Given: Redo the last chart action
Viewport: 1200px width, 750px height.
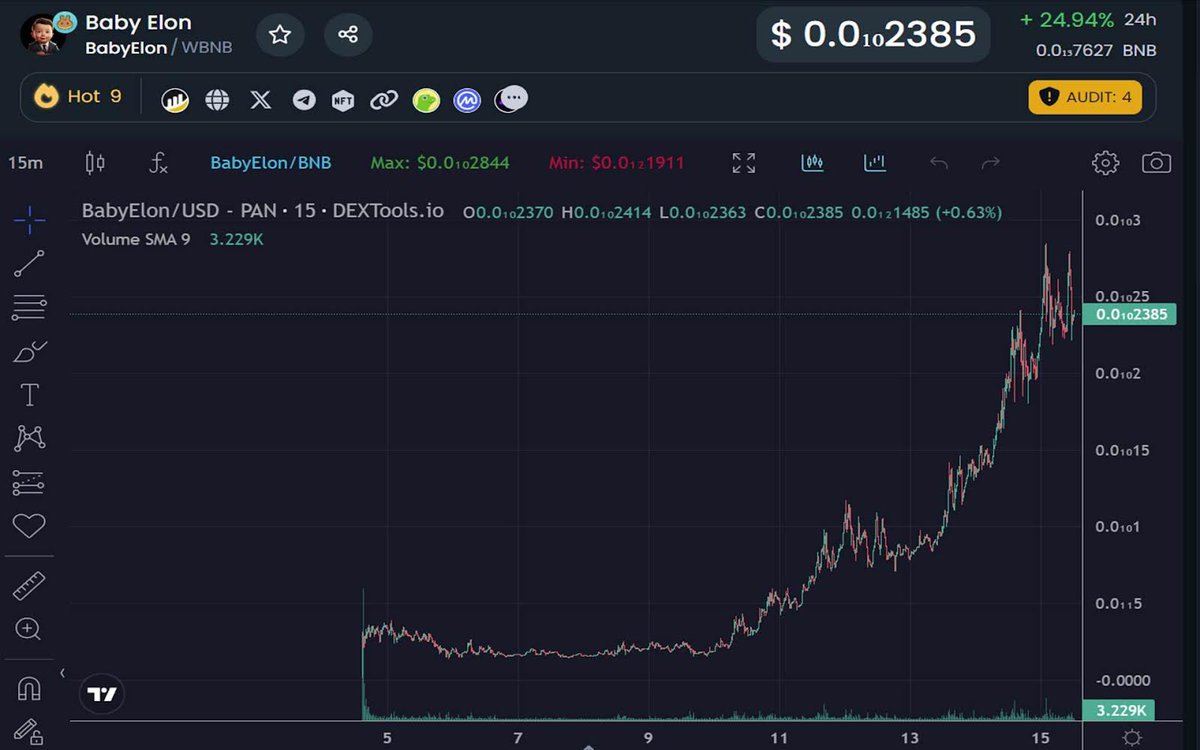Looking at the screenshot, I should 990,163.
